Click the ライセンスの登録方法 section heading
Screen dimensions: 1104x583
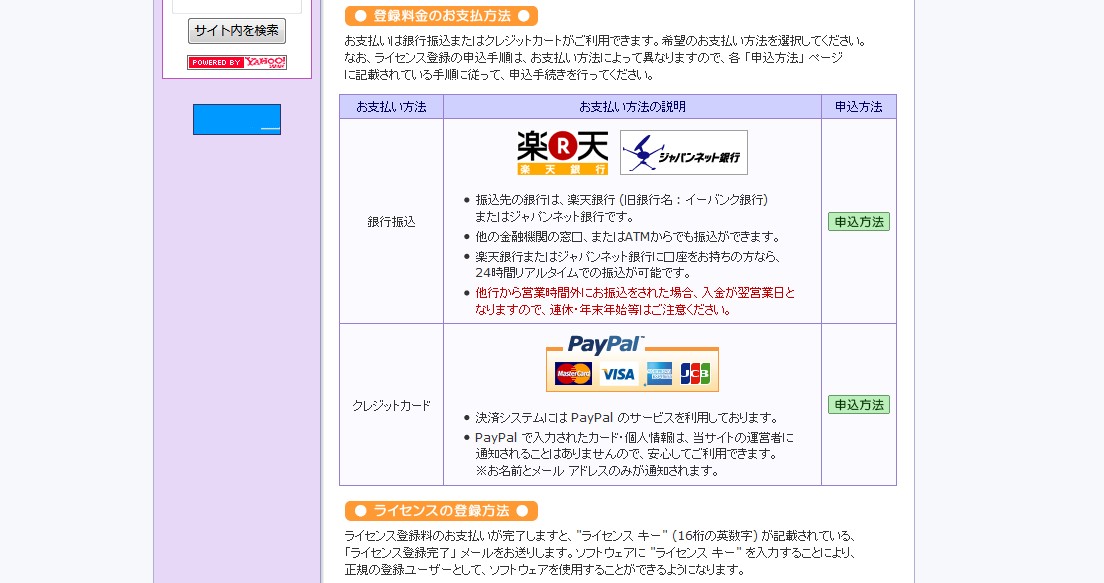441,510
